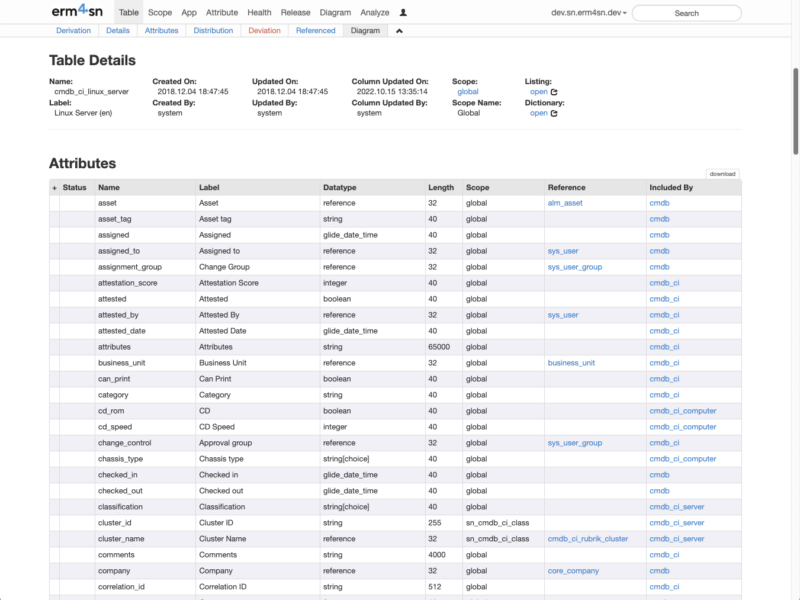The image size is (800, 600).
Task: Collapse the tab bar using the chevron icon
Action: (x=401, y=30)
